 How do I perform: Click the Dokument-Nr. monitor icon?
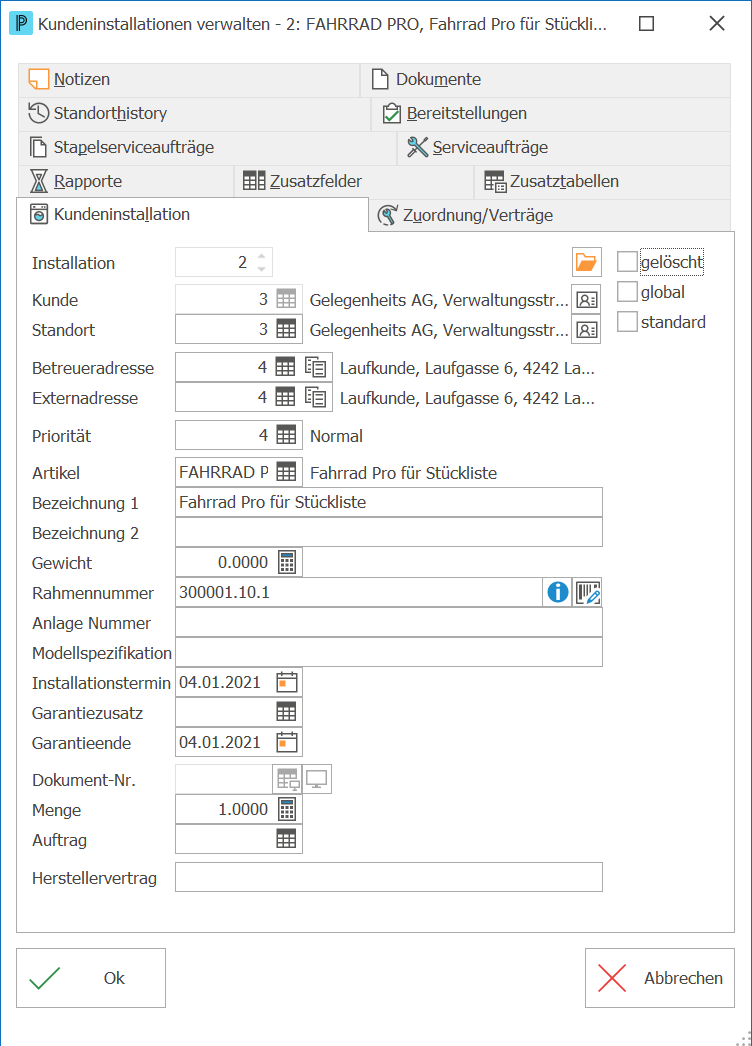(x=317, y=779)
